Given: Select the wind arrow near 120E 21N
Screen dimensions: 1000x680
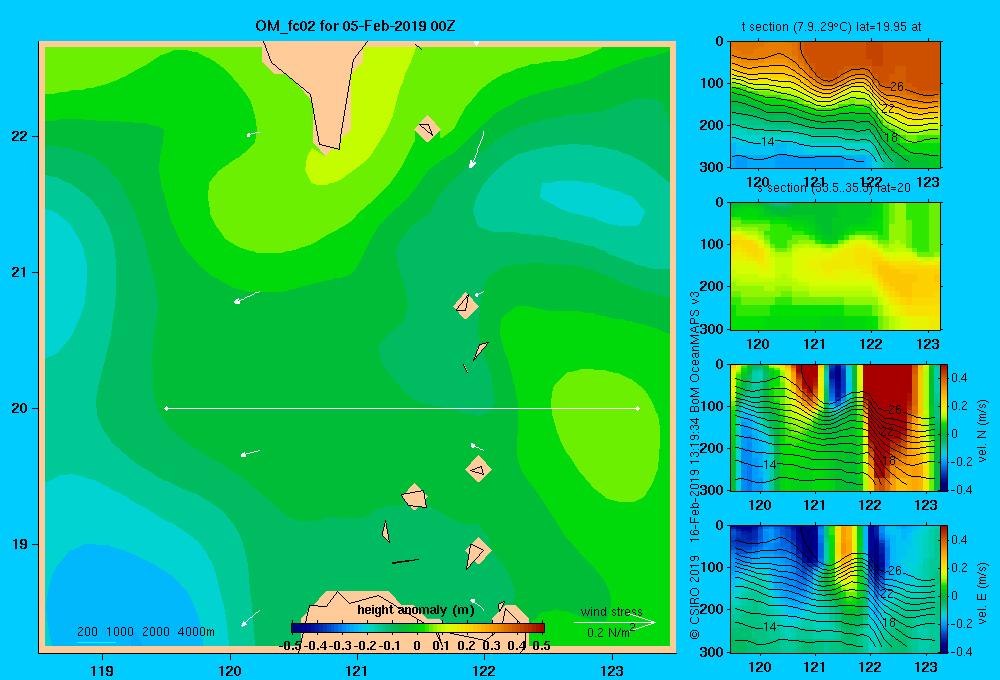Looking at the screenshot, I should pos(246,297).
